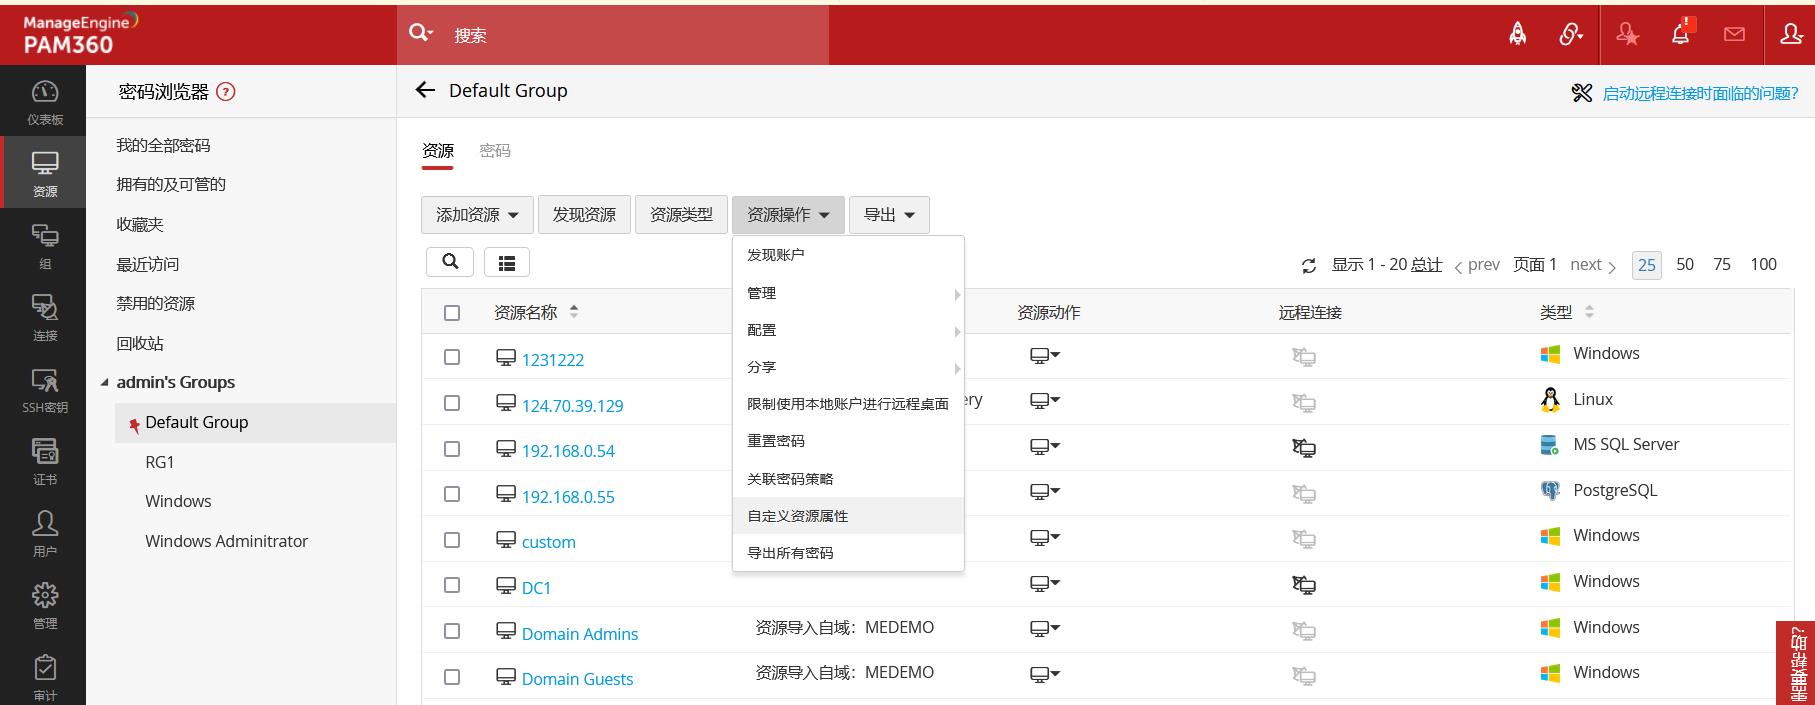Click the link-key icon in top bar
The image size is (1815, 705).
1570,35
